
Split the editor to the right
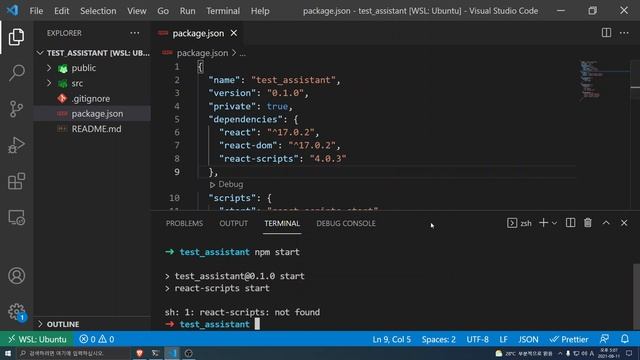pyautogui.click(x=606, y=33)
